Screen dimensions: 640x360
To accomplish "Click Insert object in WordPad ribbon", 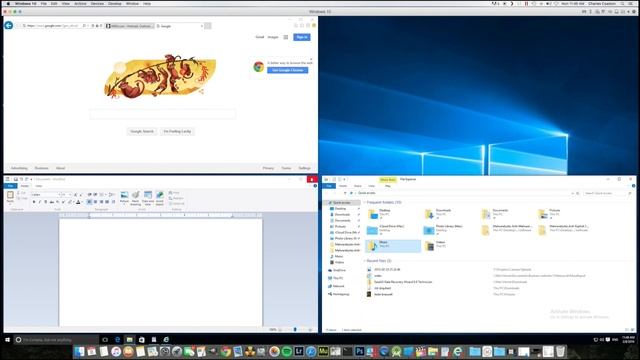I will coord(160,198).
